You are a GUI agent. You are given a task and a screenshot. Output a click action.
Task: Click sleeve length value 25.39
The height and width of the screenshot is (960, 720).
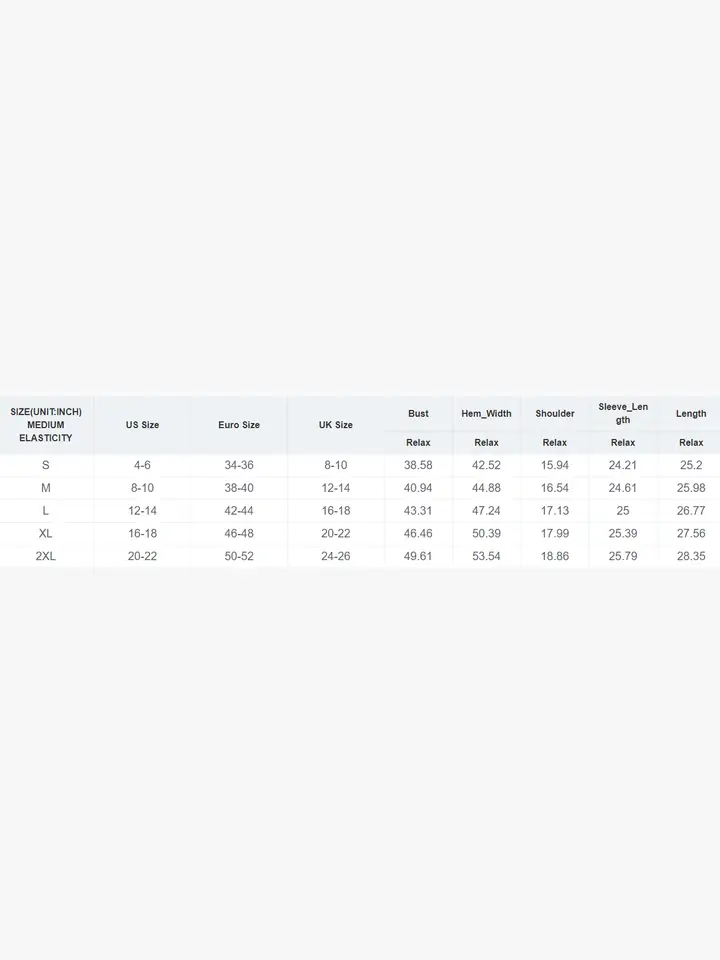pyautogui.click(x=623, y=533)
